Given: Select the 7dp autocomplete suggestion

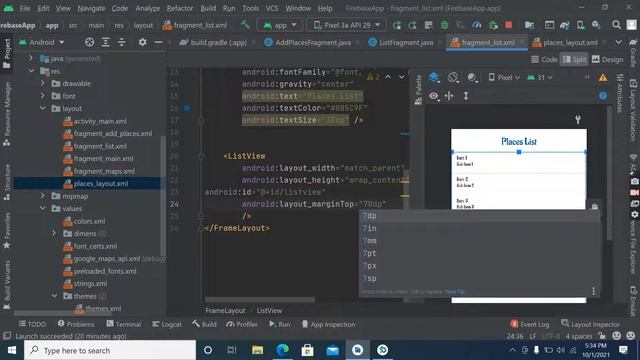Looking at the screenshot, I should coord(480,216).
